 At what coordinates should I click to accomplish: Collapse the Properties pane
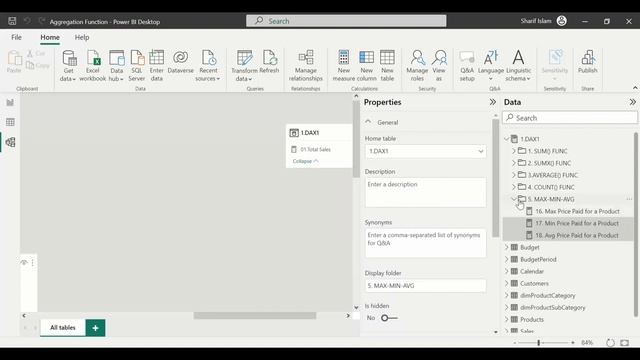(x=493, y=102)
